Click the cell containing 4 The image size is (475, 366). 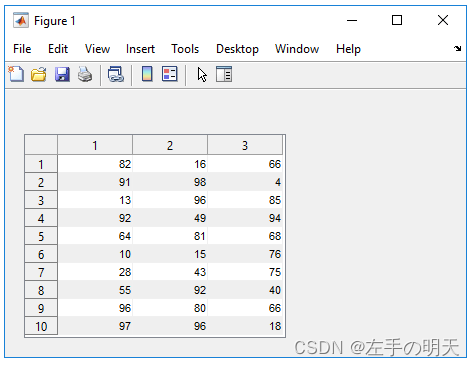pyautogui.click(x=245, y=182)
